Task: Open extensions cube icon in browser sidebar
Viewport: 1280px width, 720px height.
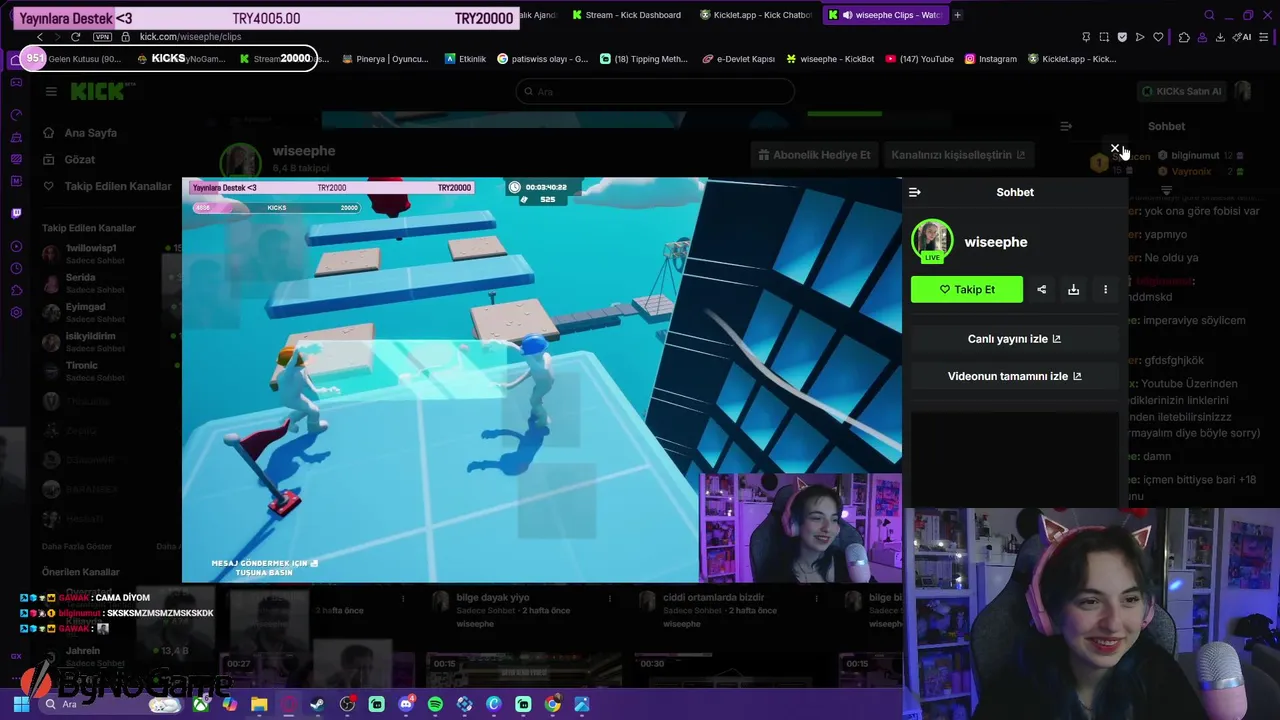Action: pyautogui.click(x=16, y=290)
